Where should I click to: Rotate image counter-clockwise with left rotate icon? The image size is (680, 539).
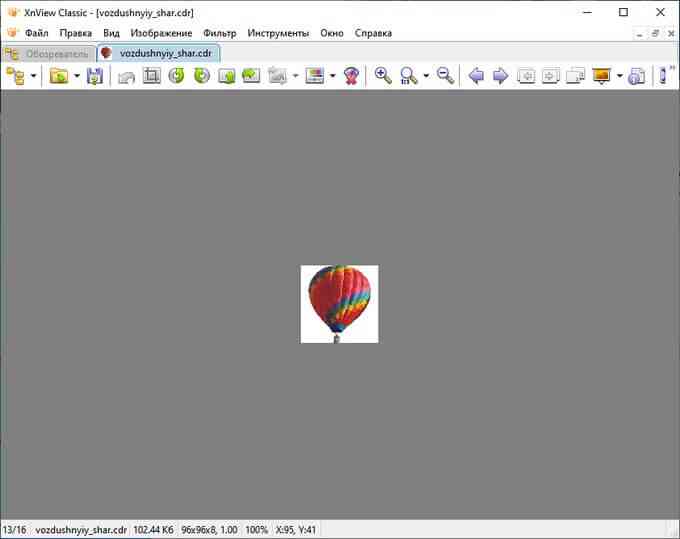pyautogui.click(x=177, y=75)
